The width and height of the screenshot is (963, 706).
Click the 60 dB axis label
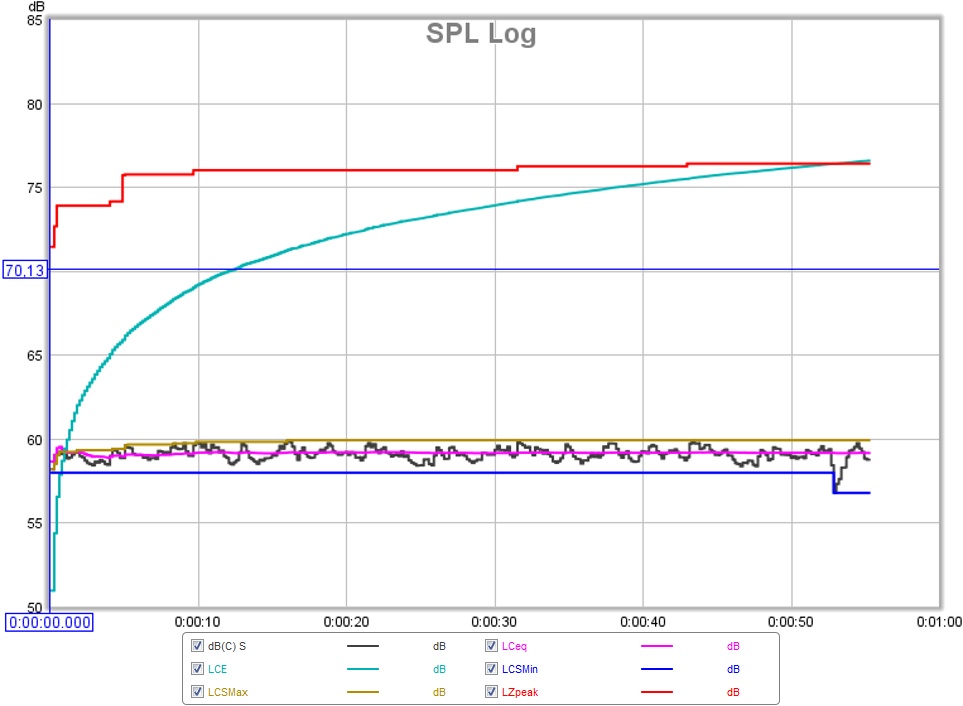(x=34, y=440)
